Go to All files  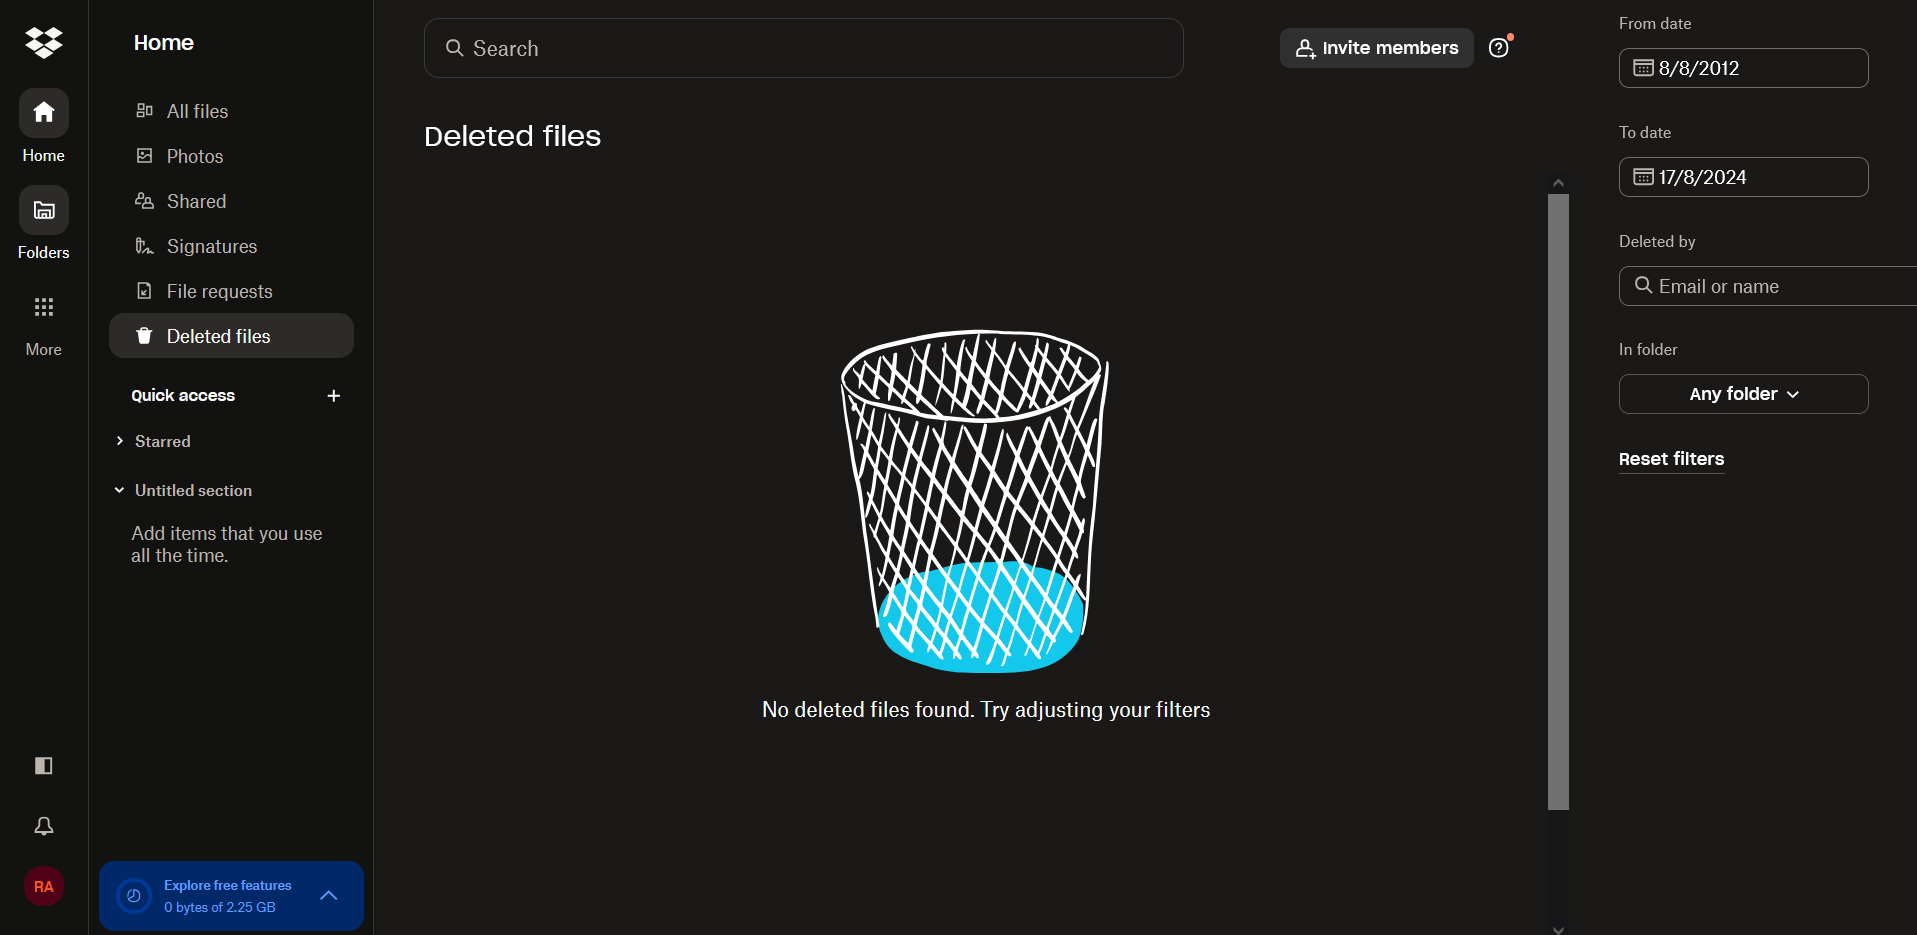[197, 111]
